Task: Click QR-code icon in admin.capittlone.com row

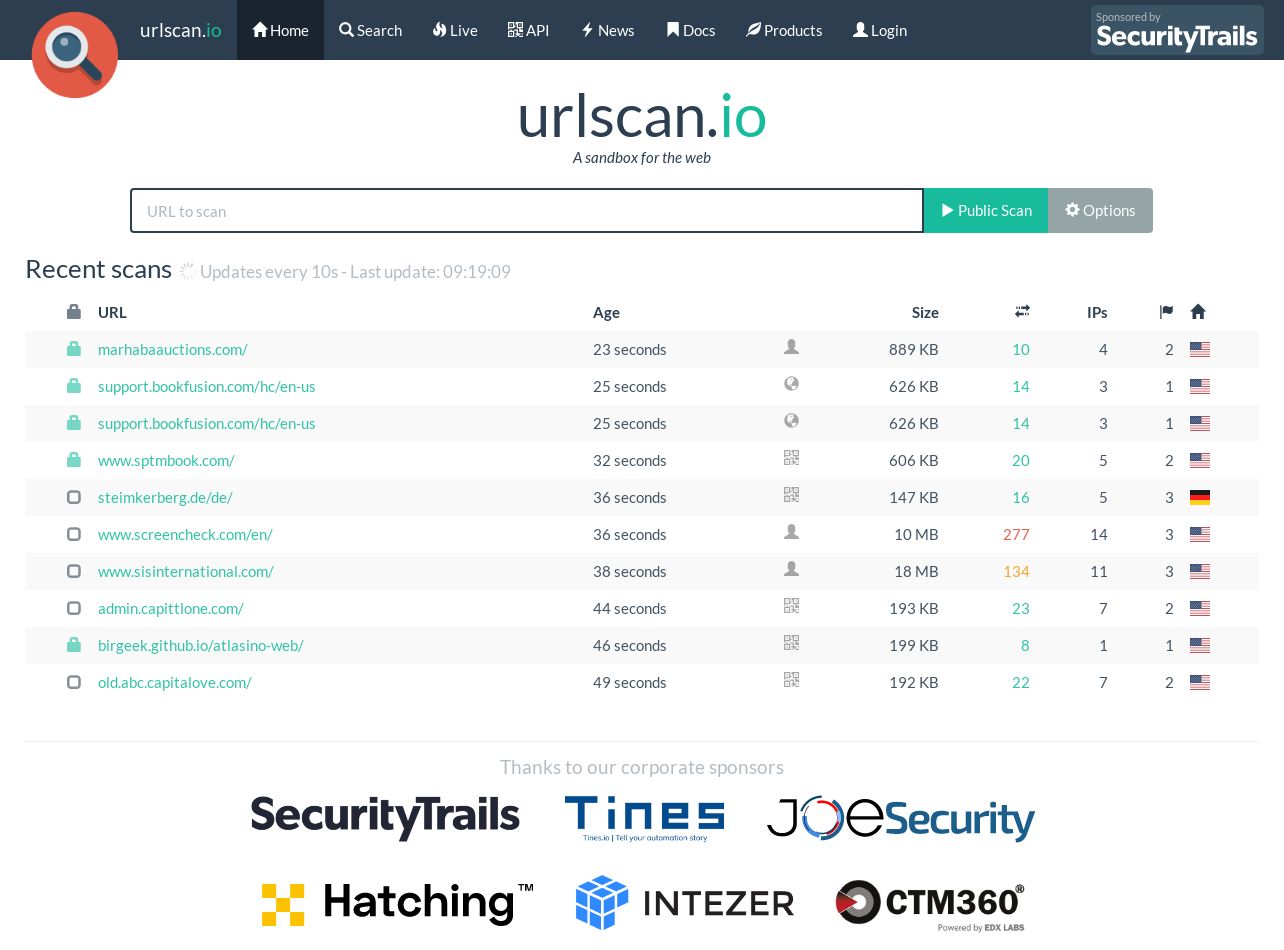Action: tap(791, 606)
